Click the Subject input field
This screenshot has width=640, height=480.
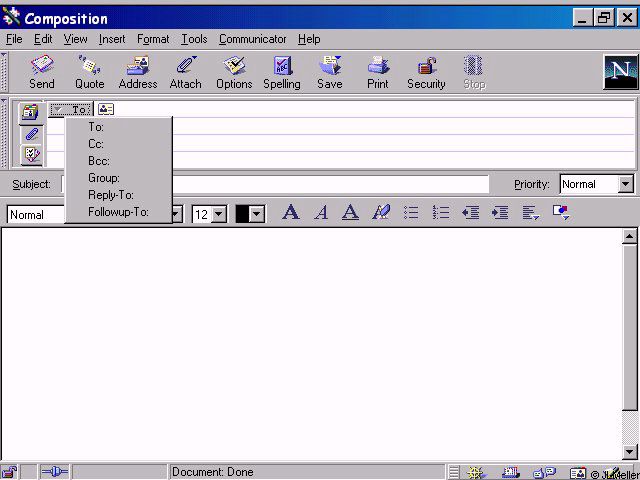tap(275, 184)
